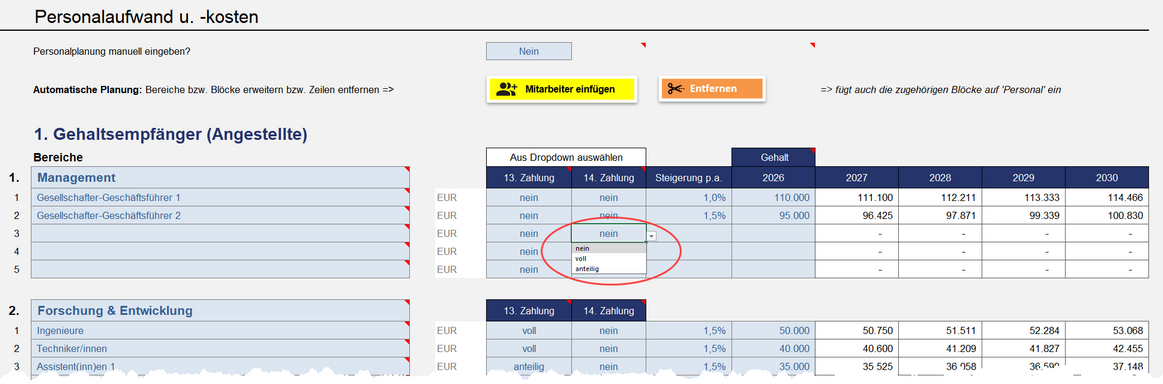Screen dimensions: 1163x384
Task: Select 'anteilig' cell for Assistent(inn)en 1
Action: click(529, 365)
